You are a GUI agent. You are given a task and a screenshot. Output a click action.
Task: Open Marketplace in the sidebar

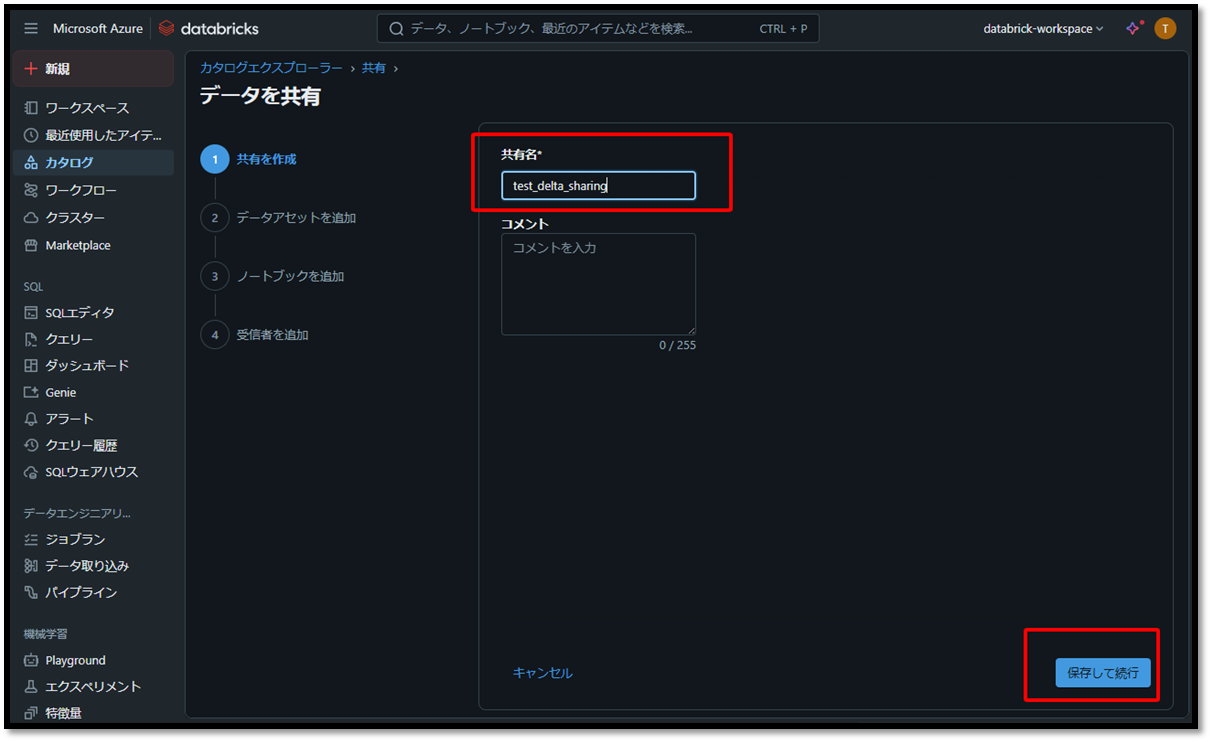[x=94, y=245]
